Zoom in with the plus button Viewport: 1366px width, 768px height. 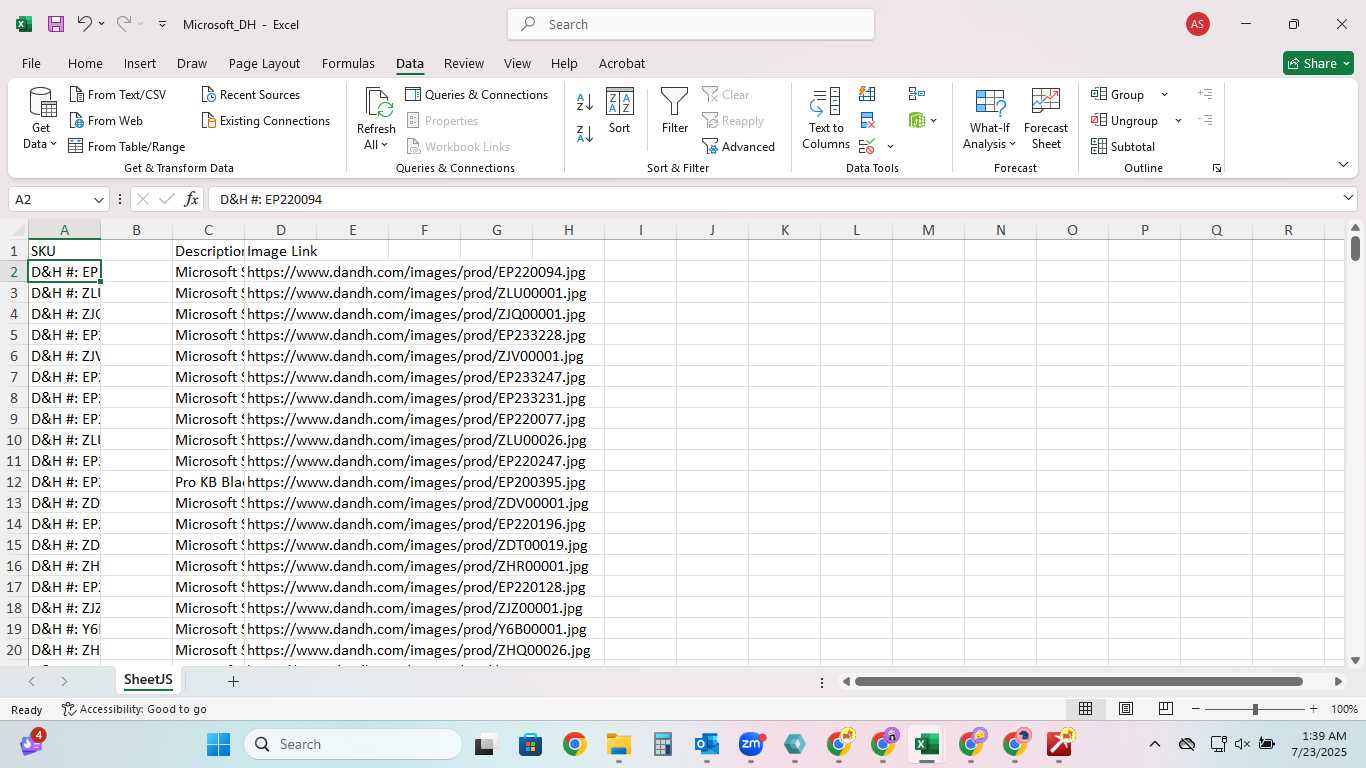1315,709
